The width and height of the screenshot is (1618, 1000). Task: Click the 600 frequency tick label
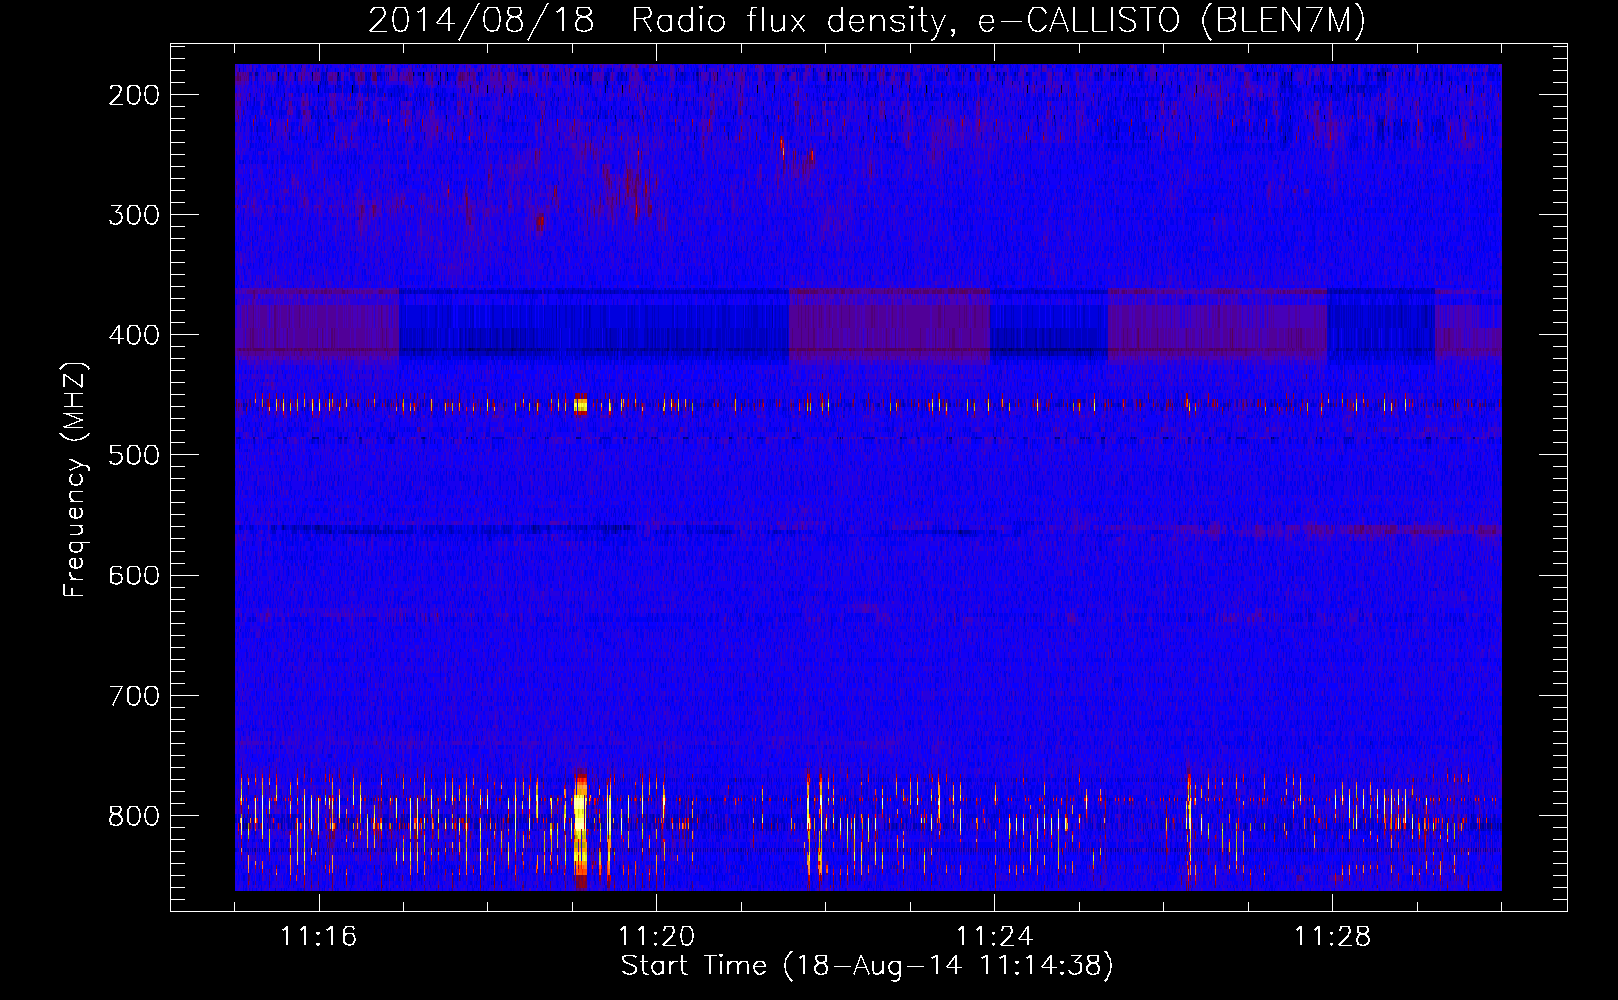pos(133,575)
